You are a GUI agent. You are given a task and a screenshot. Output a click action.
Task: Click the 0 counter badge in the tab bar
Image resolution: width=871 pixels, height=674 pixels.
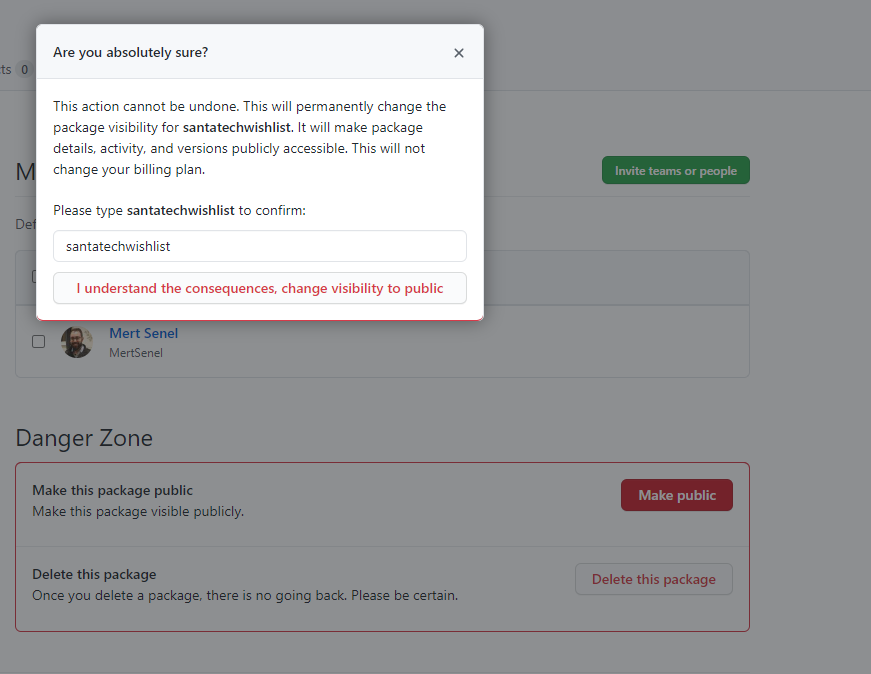click(24, 69)
